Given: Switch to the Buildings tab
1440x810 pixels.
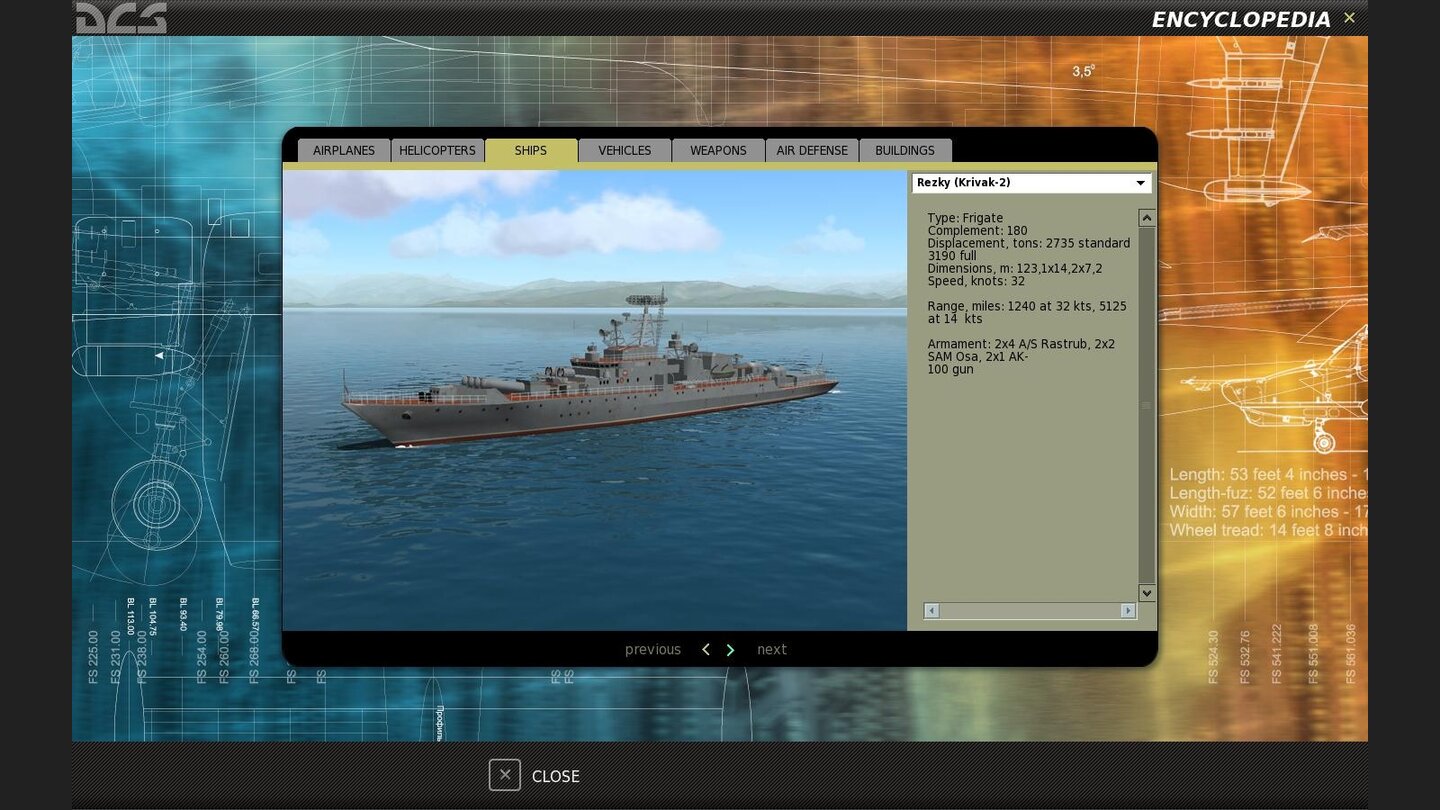Looking at the screenshot, I should pos(905,150).
